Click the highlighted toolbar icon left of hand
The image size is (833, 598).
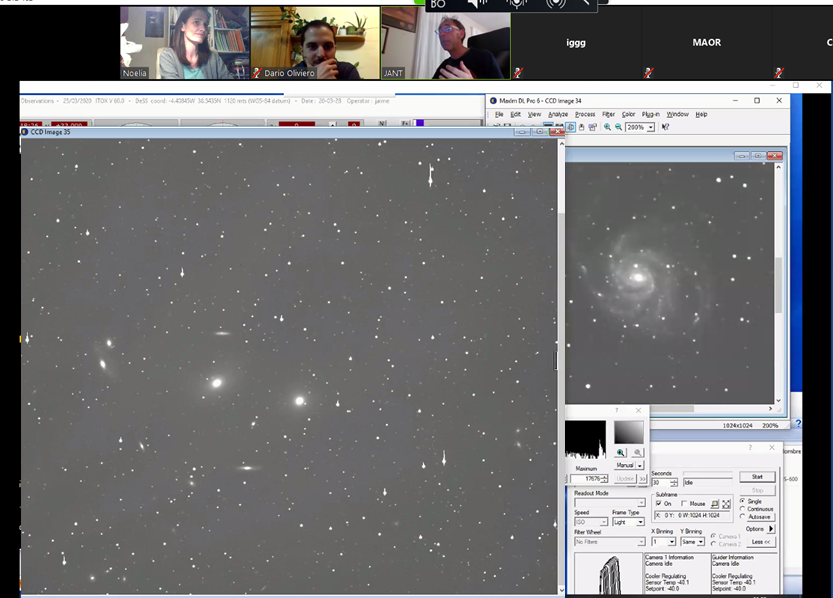[x=571, y=127]
